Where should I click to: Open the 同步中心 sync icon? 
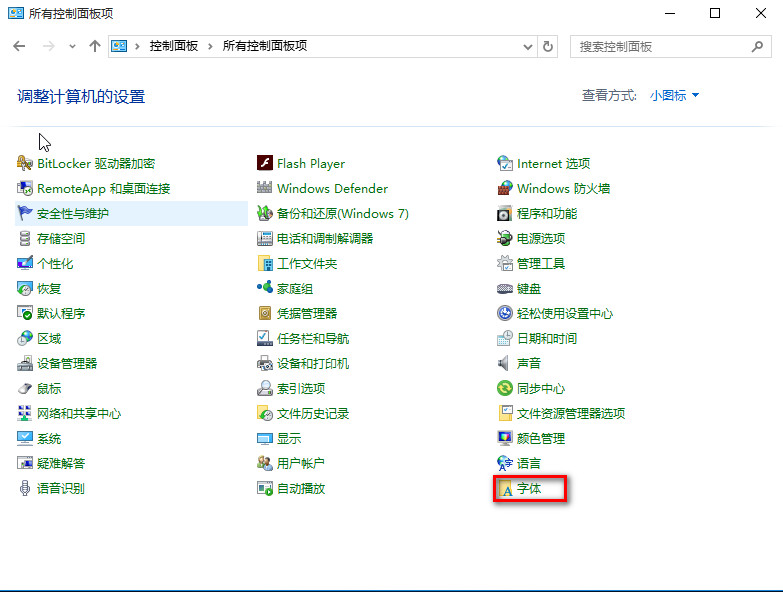505,388
